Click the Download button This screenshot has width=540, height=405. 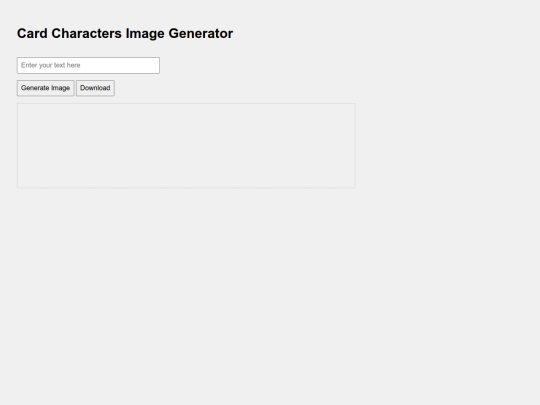pyautogui.click(x=95, y=88)
